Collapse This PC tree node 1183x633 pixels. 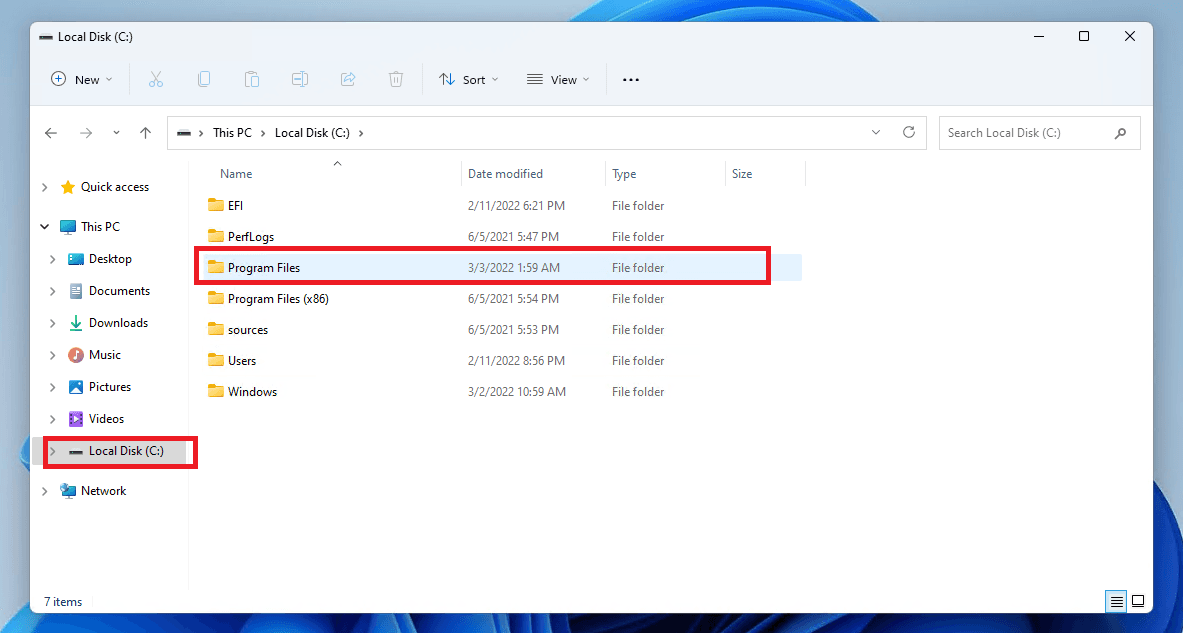click(x=45, y=226)
